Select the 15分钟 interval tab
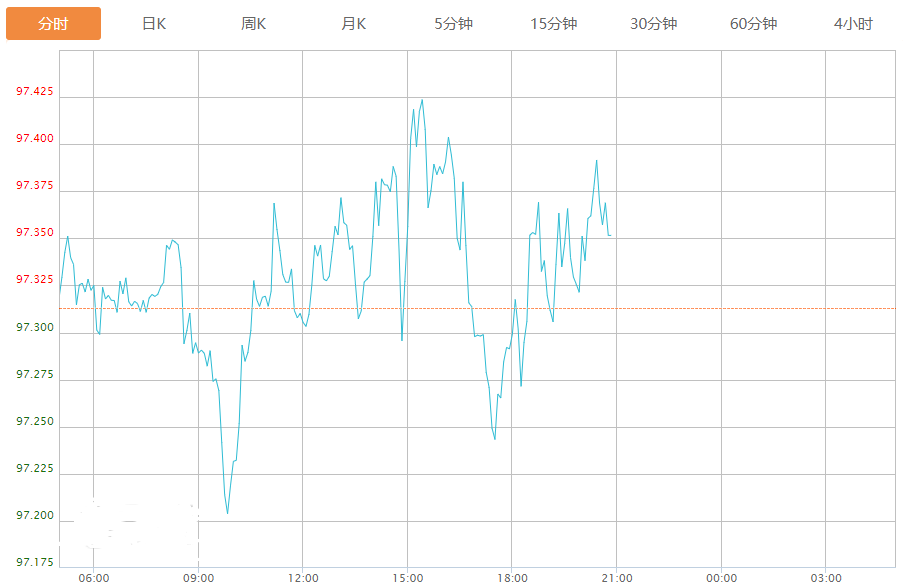The image size is (903, 588). (553, 24)
